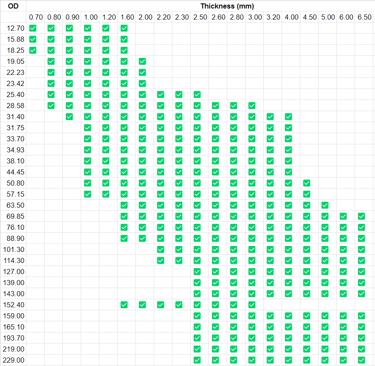Toggle checkbox at OD 31.40, thickness 4.00
375x366 pixels.
pos(288,117)
